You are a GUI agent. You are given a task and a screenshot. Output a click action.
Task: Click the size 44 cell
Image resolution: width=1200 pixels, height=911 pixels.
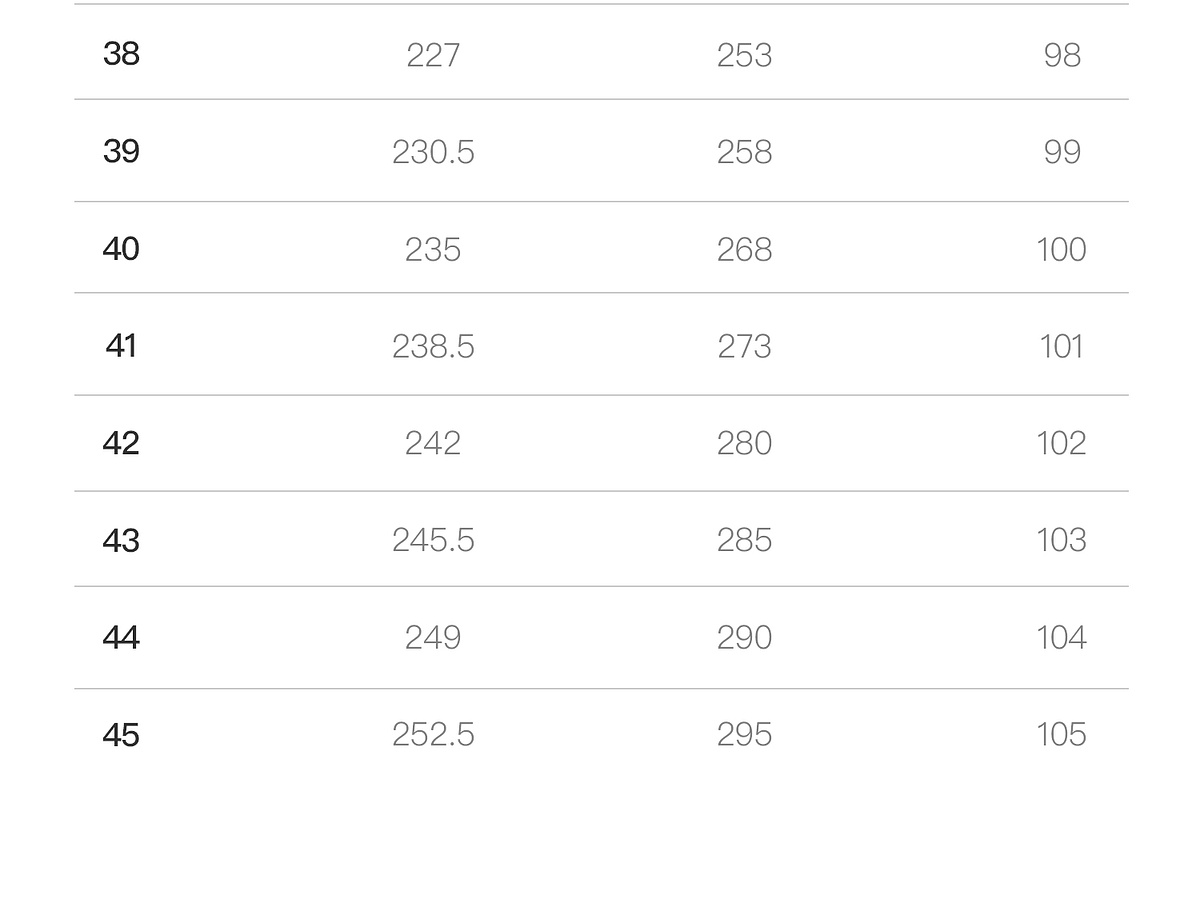[121, 637]
